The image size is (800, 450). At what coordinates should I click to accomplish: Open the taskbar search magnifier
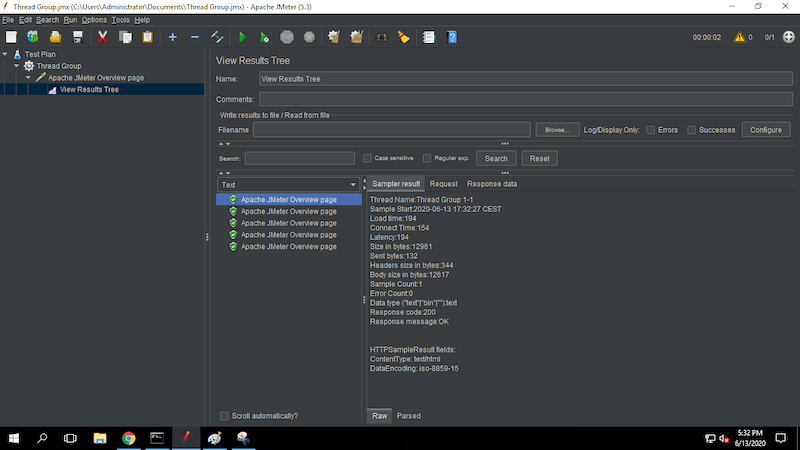tap(42, 438)
